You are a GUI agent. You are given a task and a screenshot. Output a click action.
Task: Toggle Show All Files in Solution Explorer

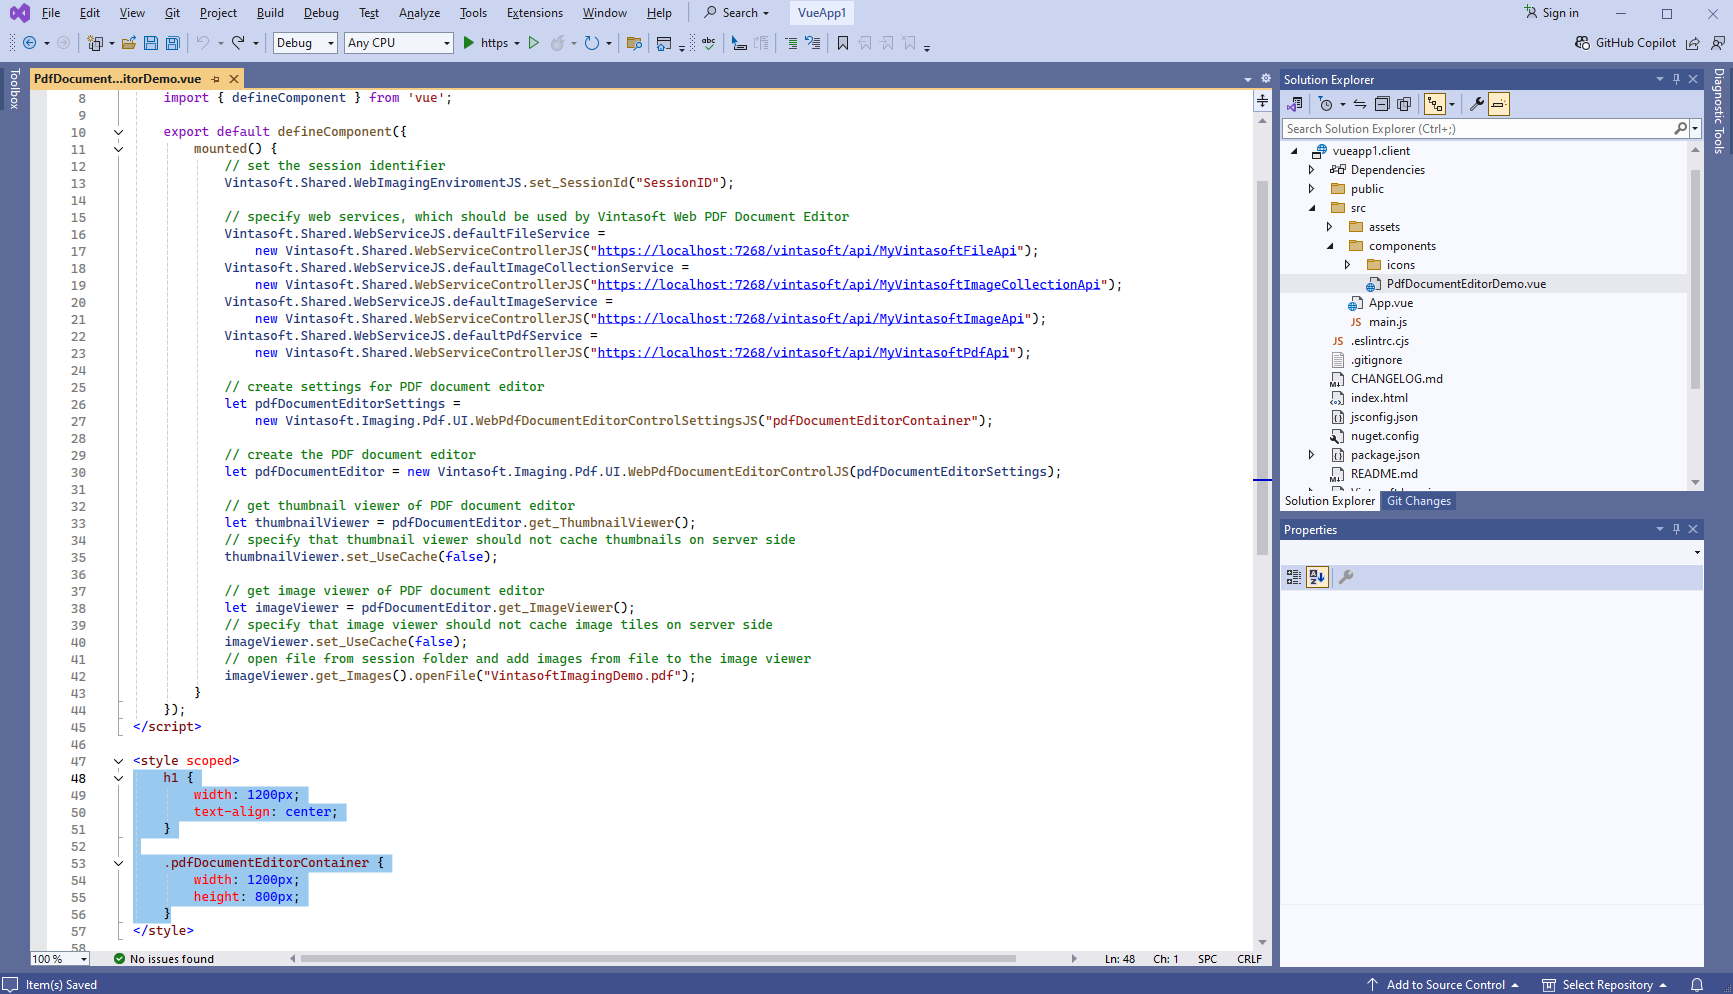pyautogui.click(x=1404, y=104)
